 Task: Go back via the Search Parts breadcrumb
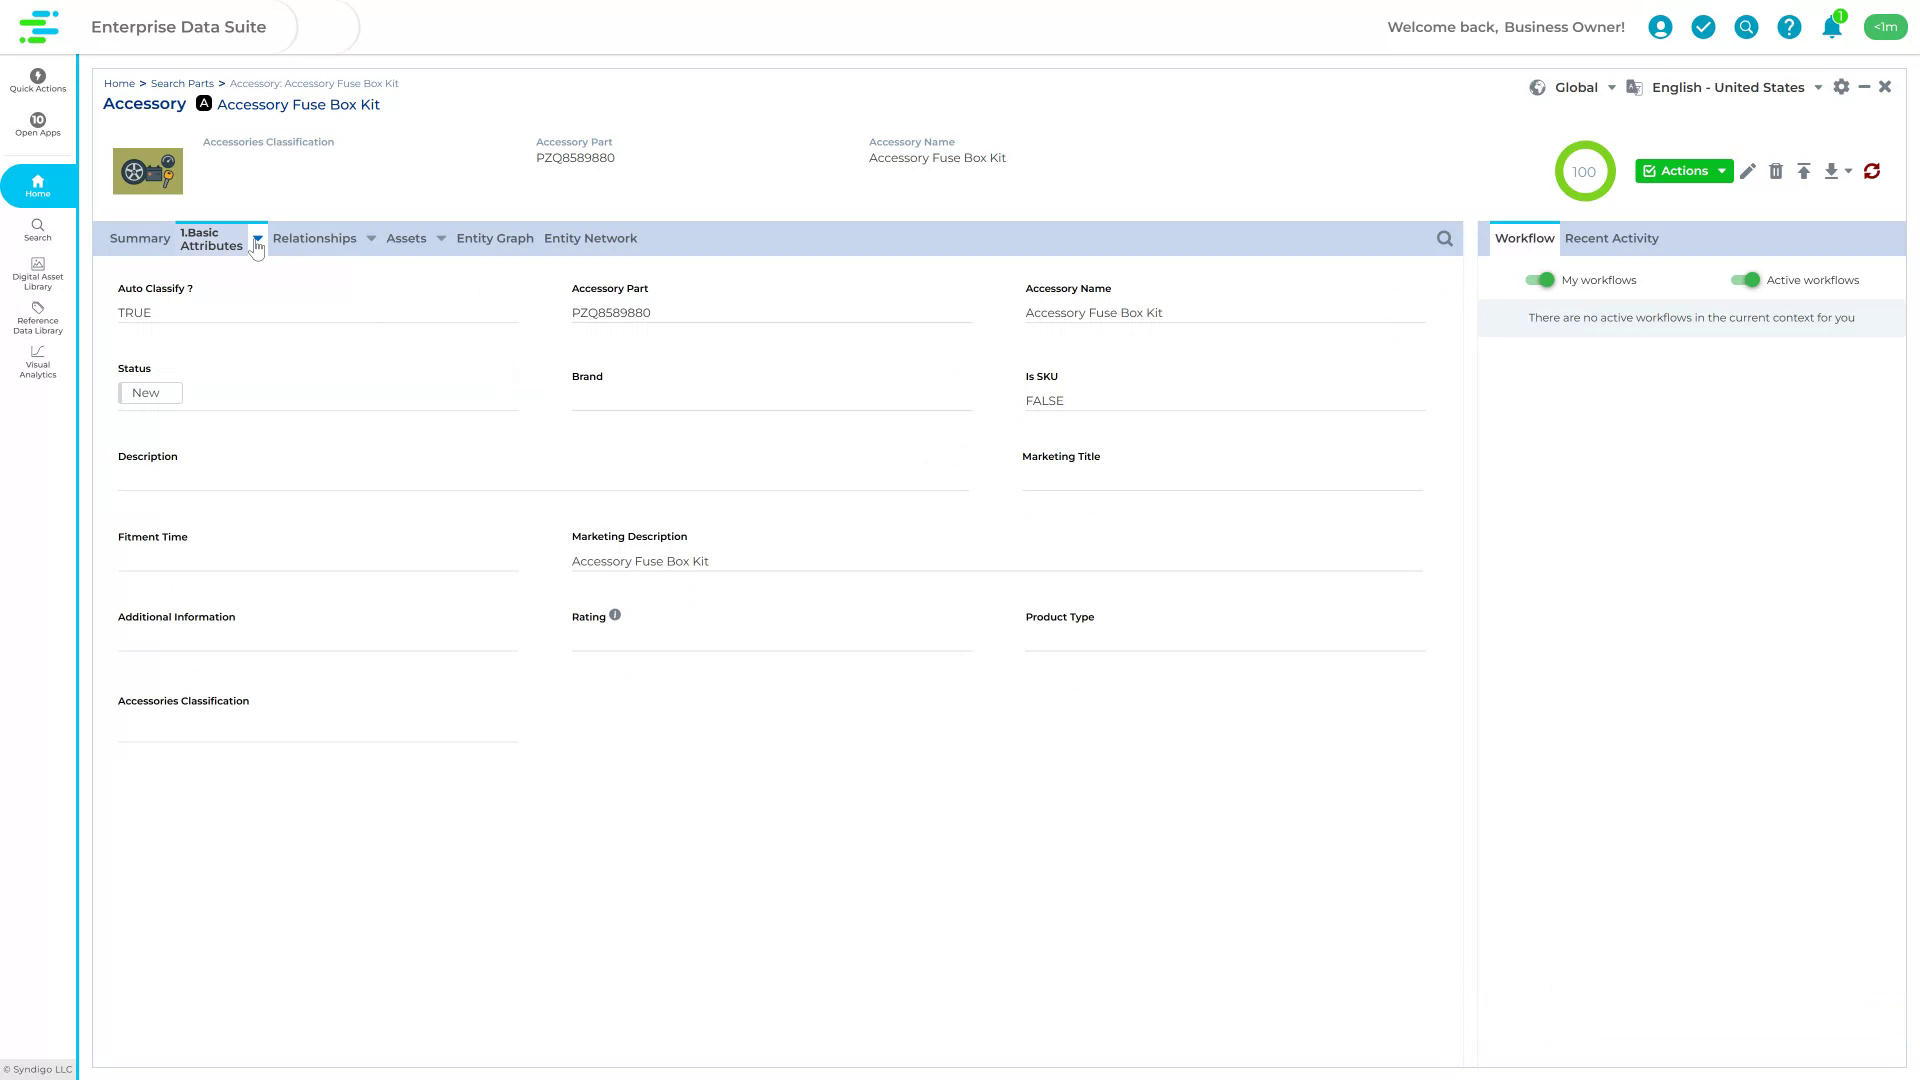(x=181, y=83)
